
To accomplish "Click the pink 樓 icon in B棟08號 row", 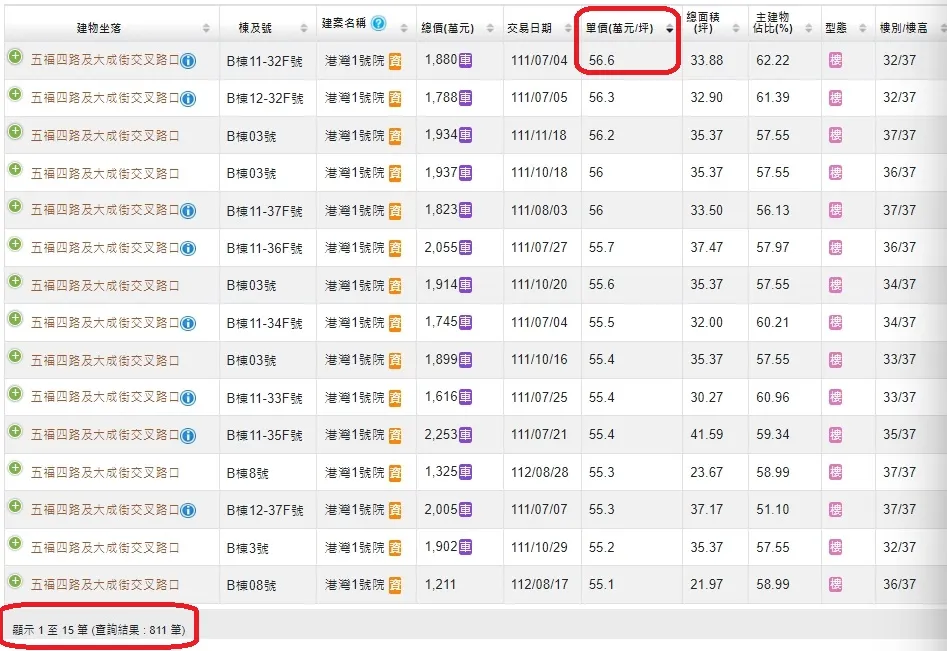I will [835, 585].
